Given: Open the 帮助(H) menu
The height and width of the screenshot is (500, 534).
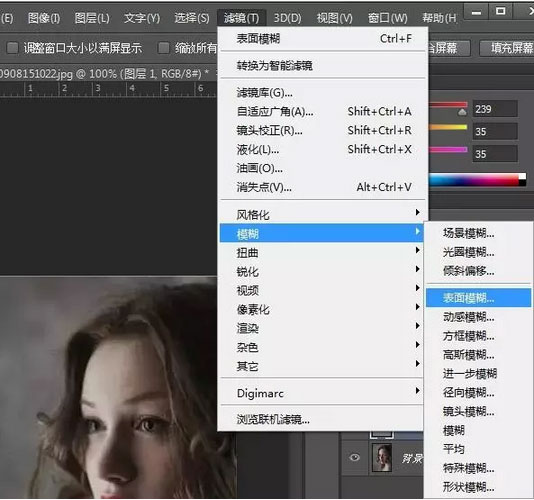Looking at the screenshot, I should click(439, 18).
